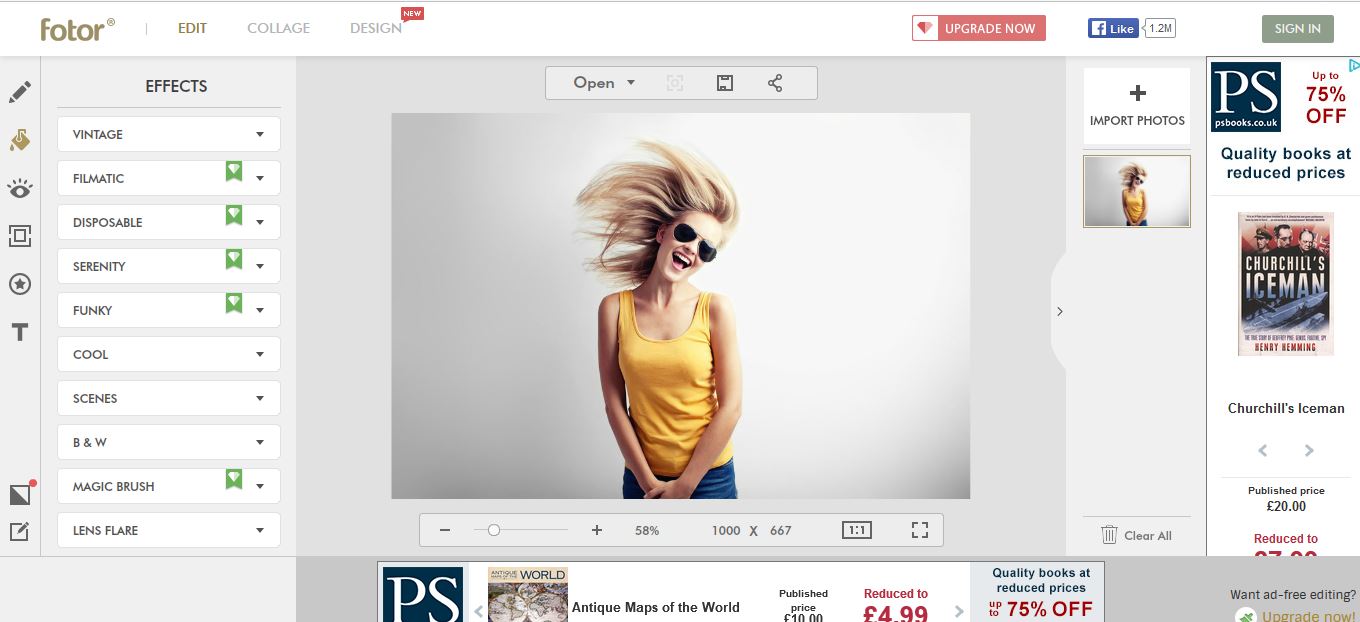Select the woman photo thumbnail on right panel
The height and width of the screenshot is (622, 1360).
click(x=1136, y=191)
